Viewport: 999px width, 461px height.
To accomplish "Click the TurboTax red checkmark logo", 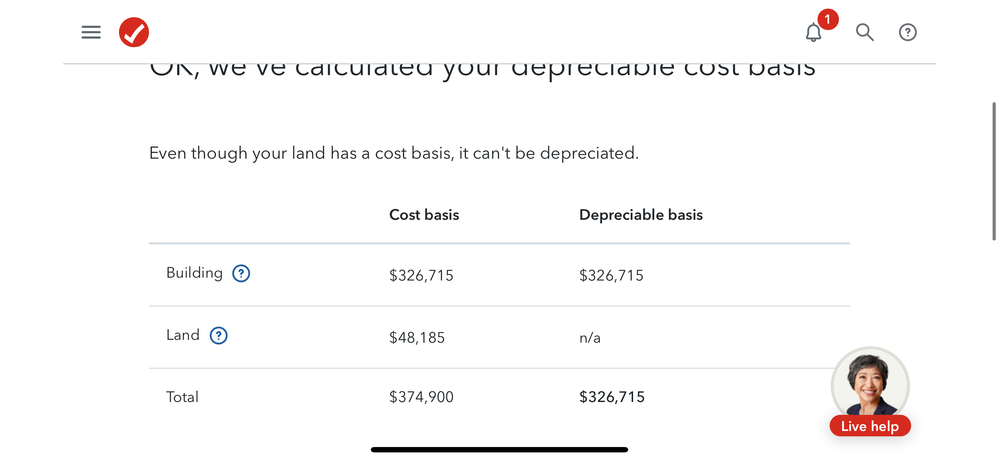I will coord(134,32).
